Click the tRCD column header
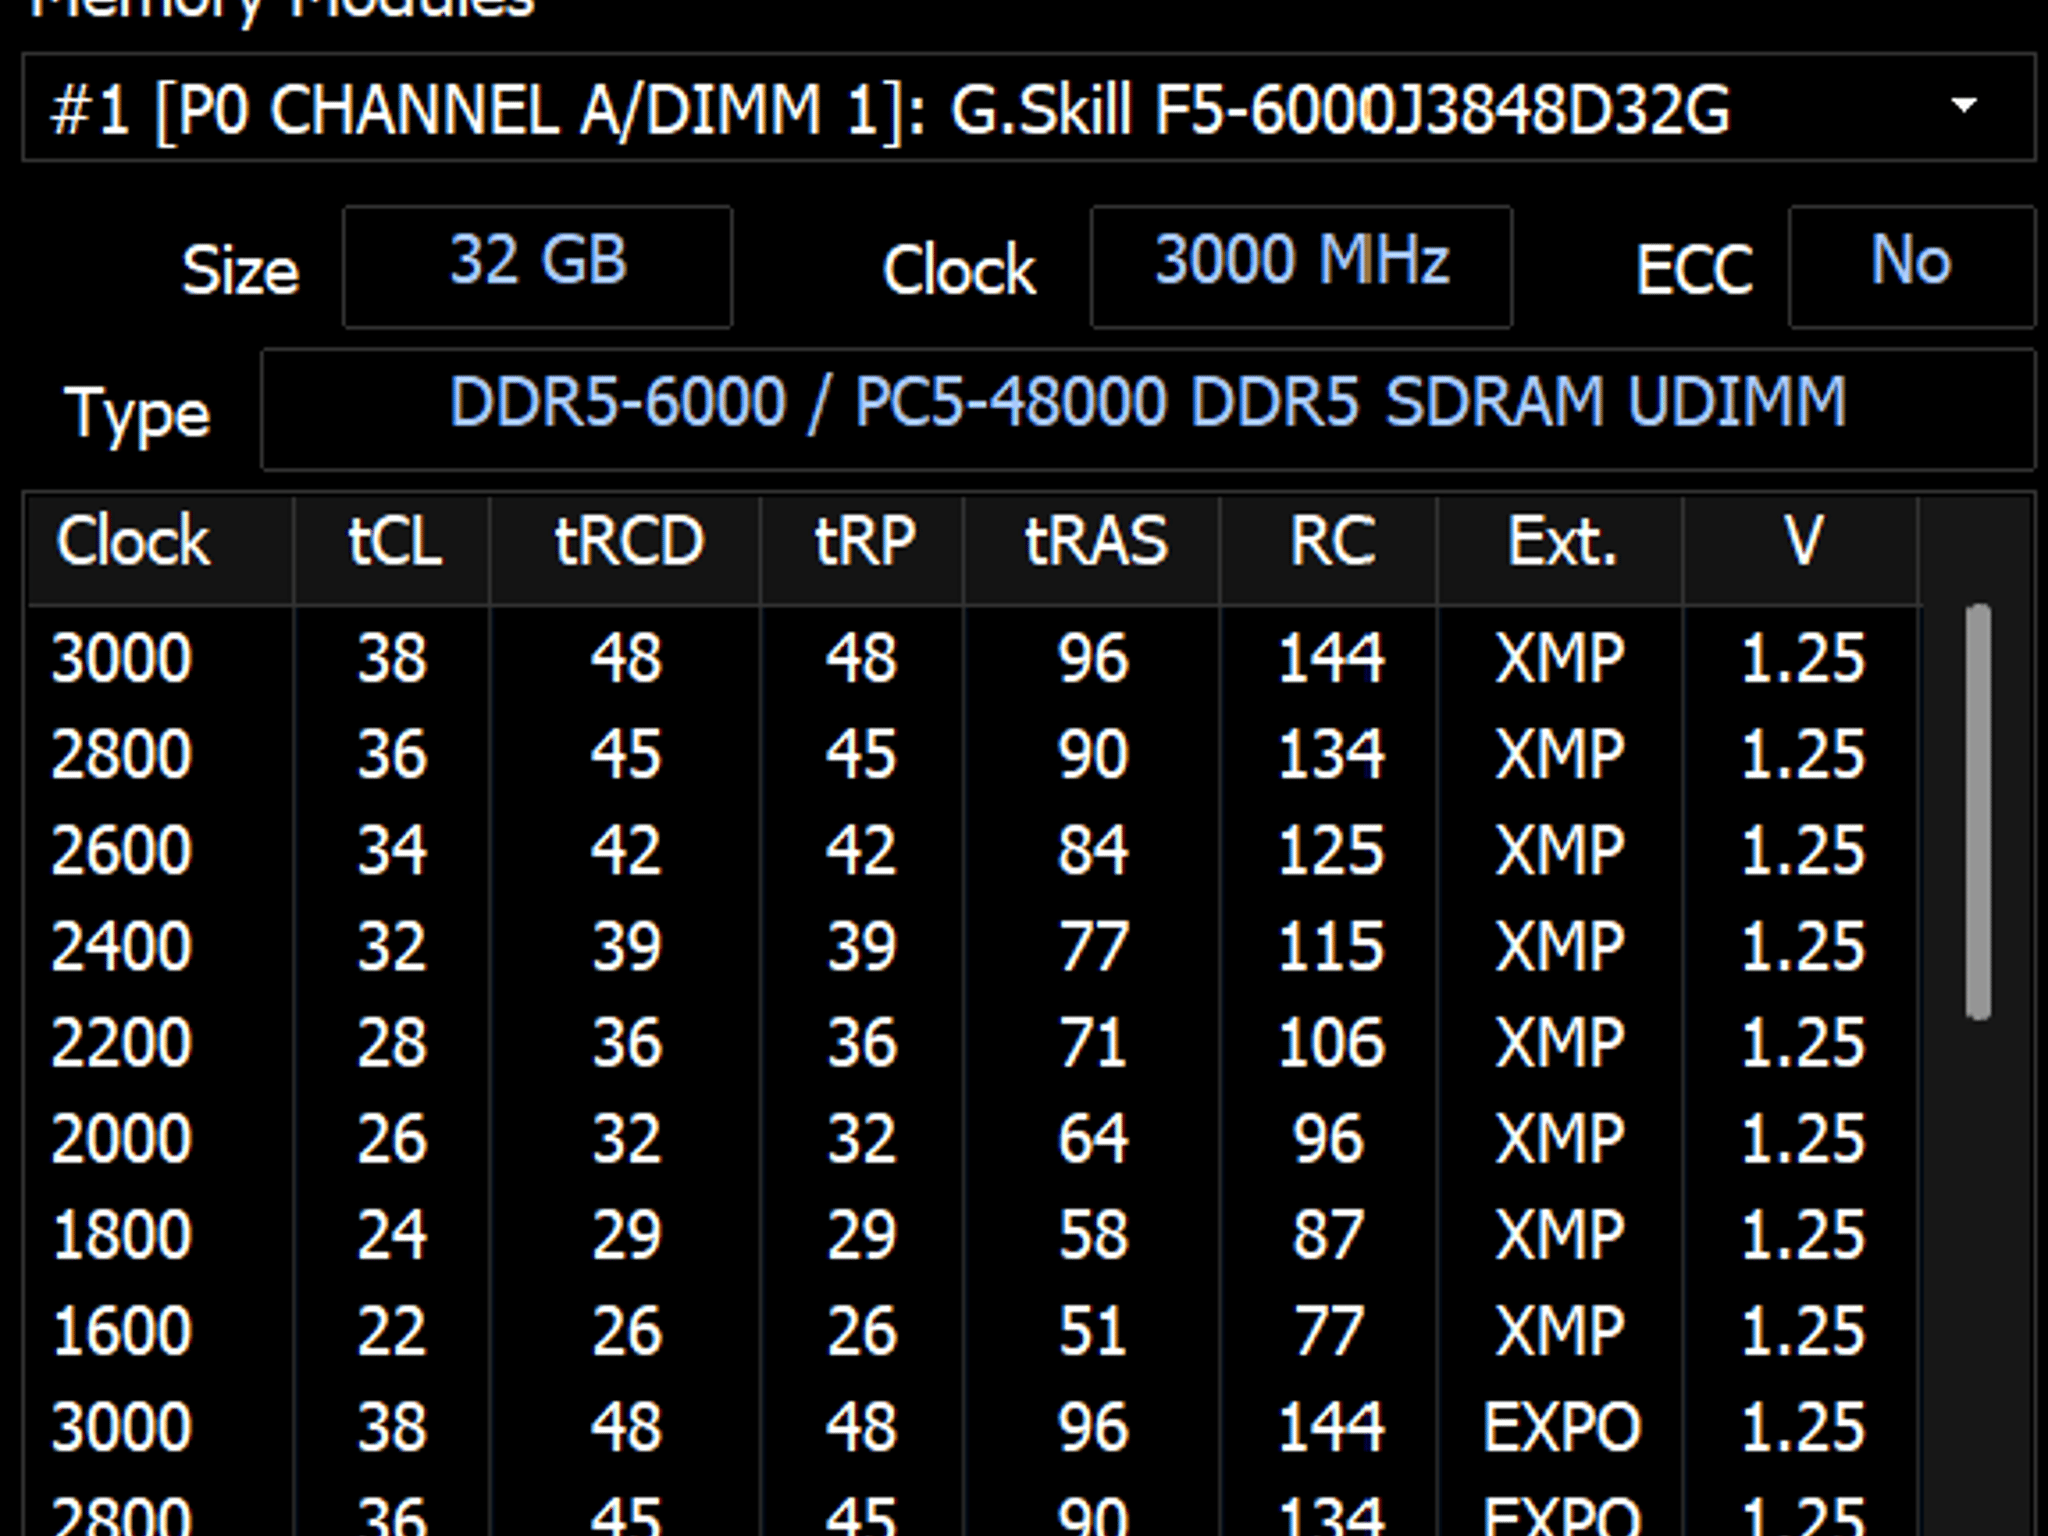Viewport: 2048px width, 1536px height. 627,548
